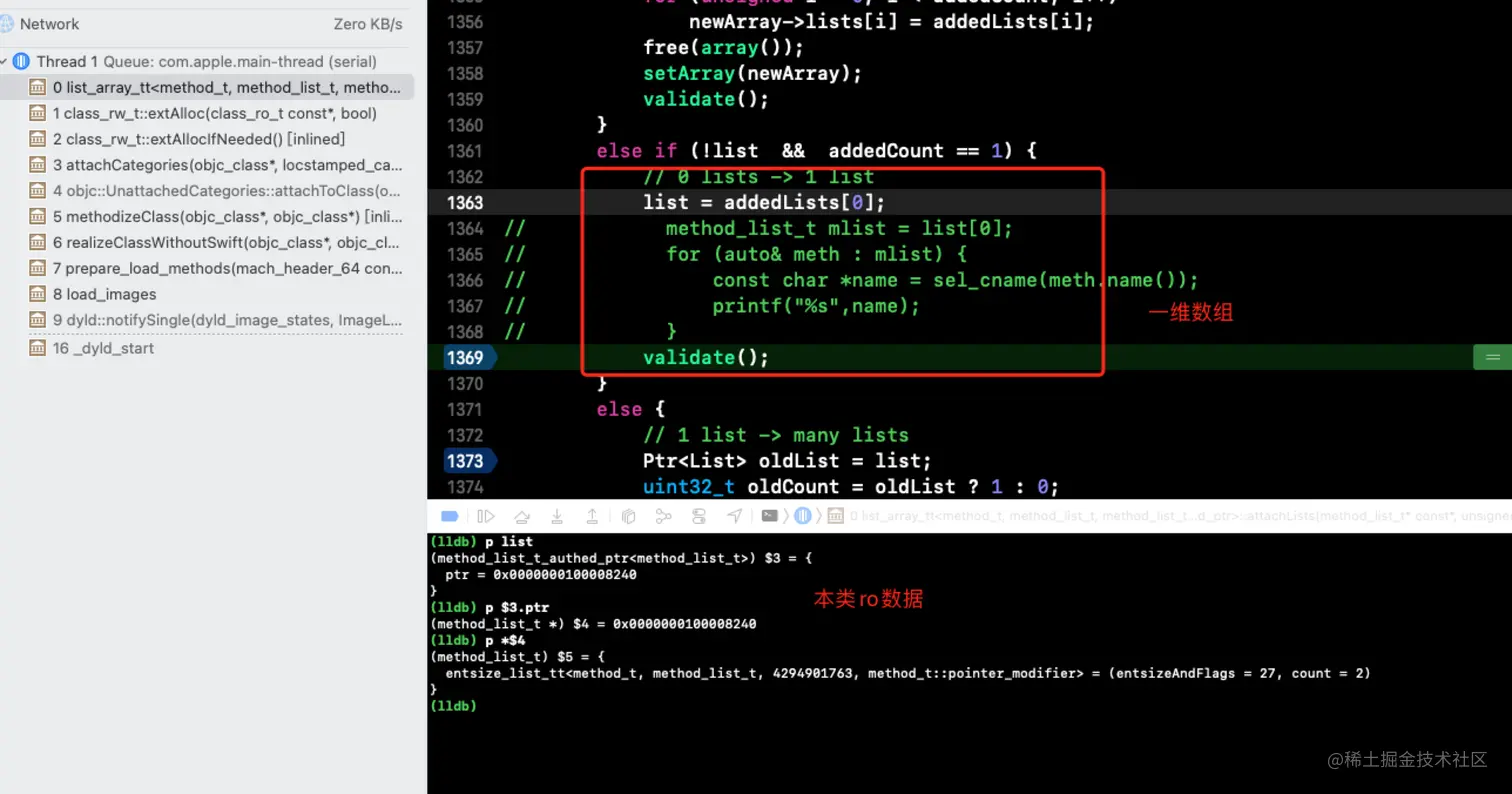Viewport: 1512px width, 794px height.
Task: Select frame 7 prepare_load_methods
Action: coord(207,269)
